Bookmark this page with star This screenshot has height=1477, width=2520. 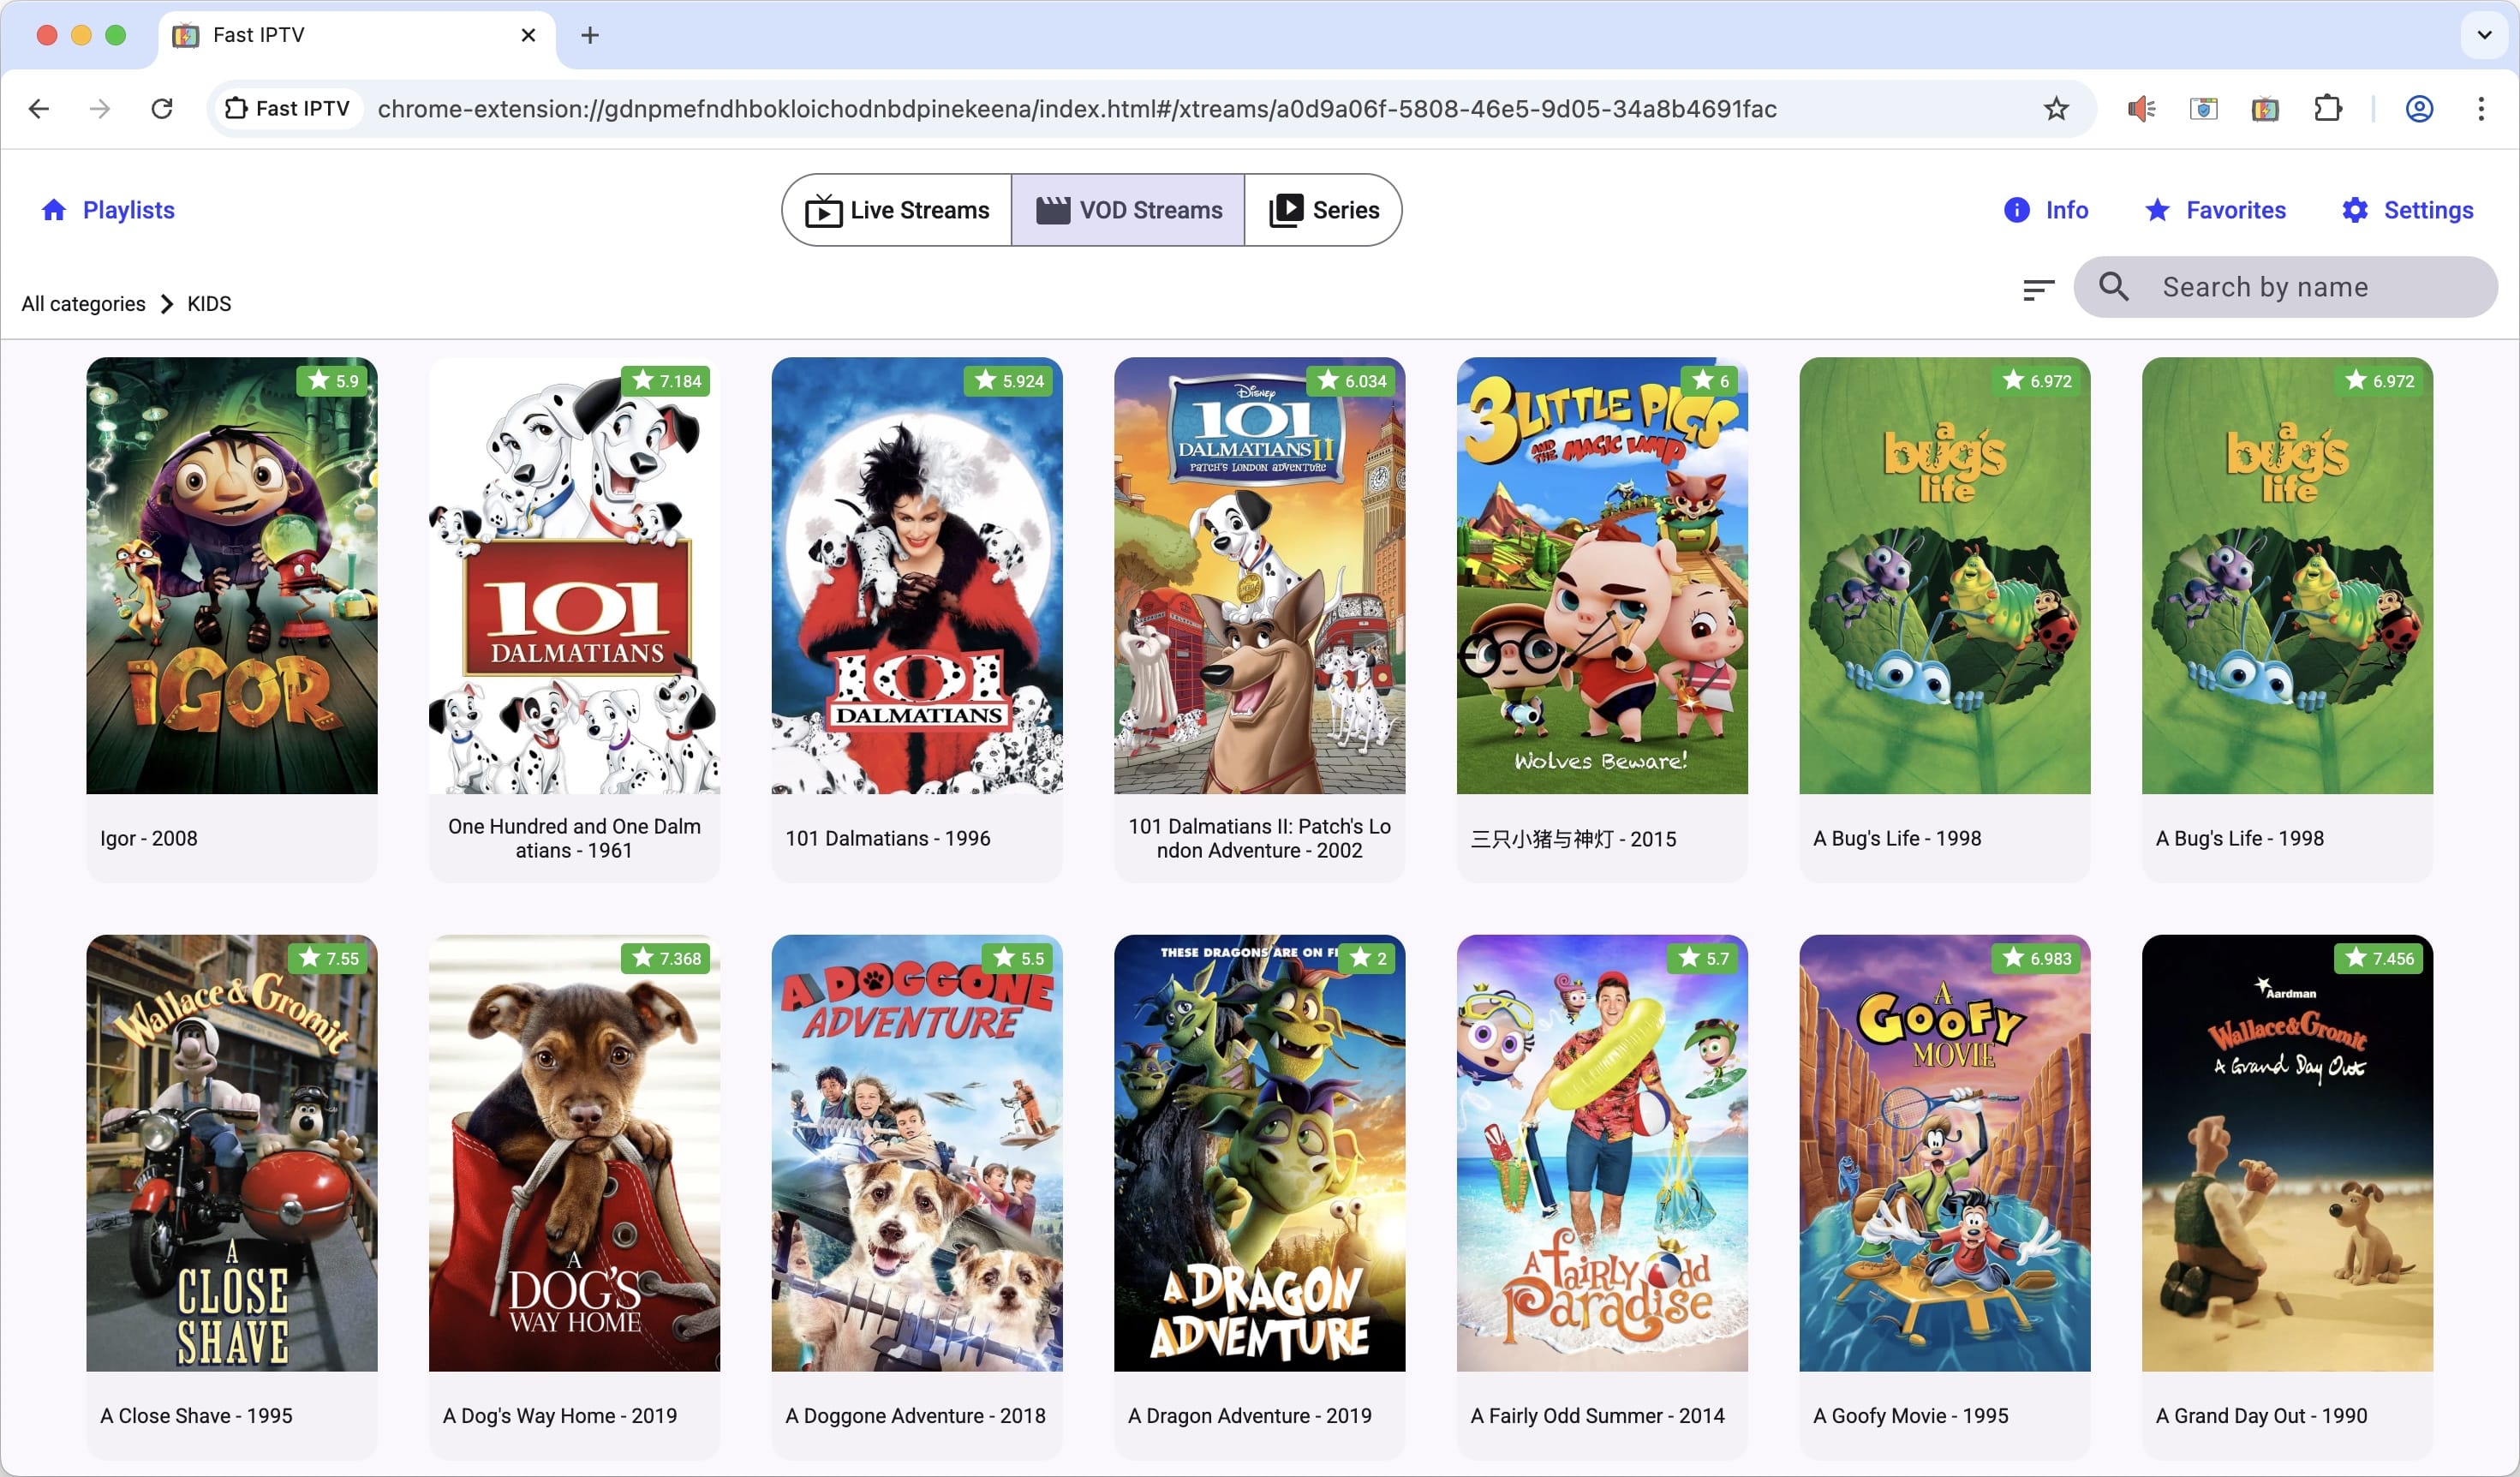(x=2056, y=109)
